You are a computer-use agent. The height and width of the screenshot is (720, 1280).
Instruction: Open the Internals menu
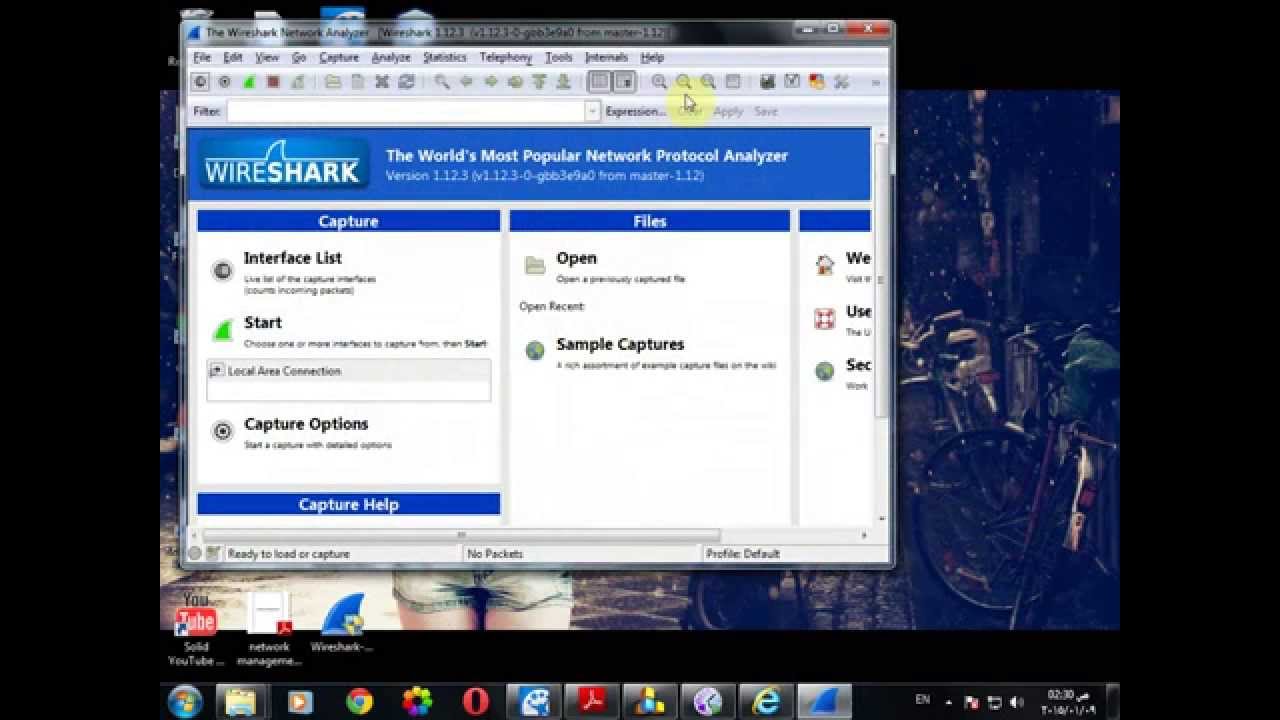tap(606, 58)
